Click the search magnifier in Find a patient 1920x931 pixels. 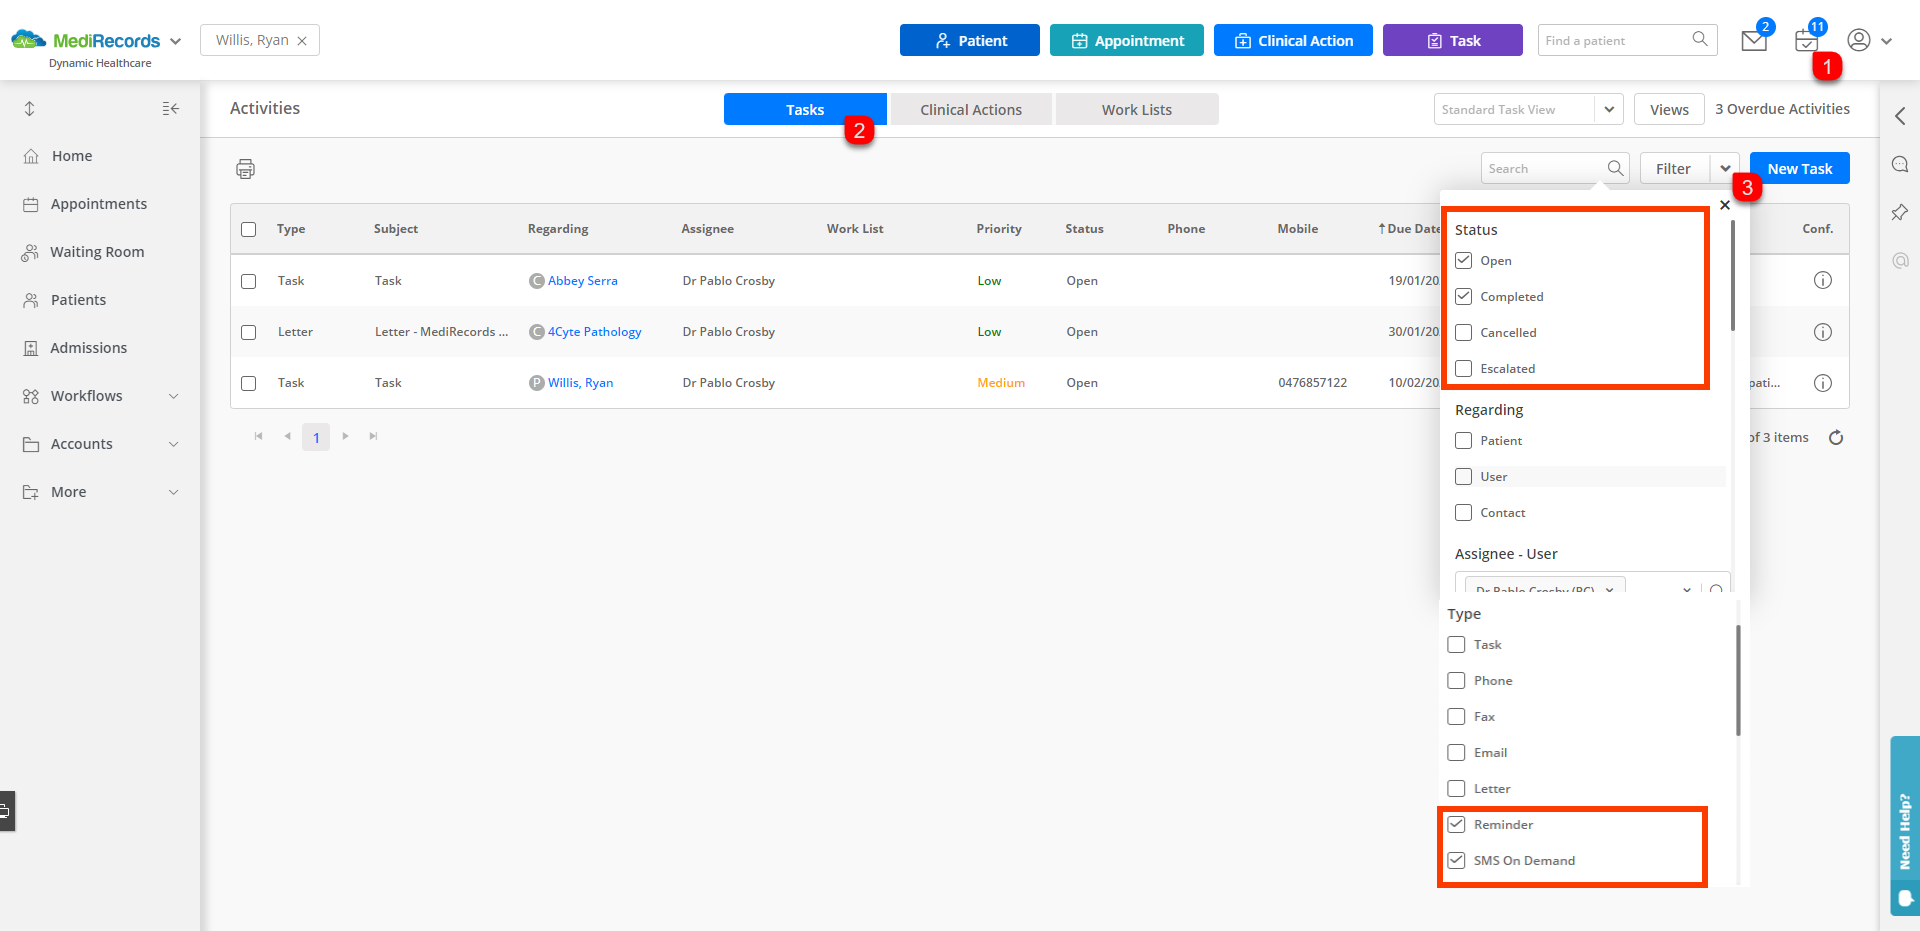(x=1699, y=39)
